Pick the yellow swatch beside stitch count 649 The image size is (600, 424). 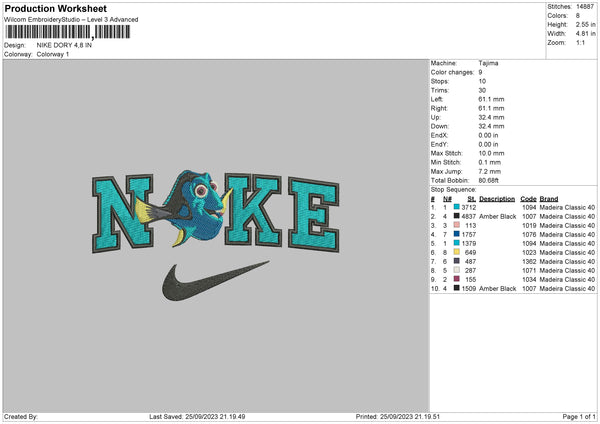coord(456,252)
